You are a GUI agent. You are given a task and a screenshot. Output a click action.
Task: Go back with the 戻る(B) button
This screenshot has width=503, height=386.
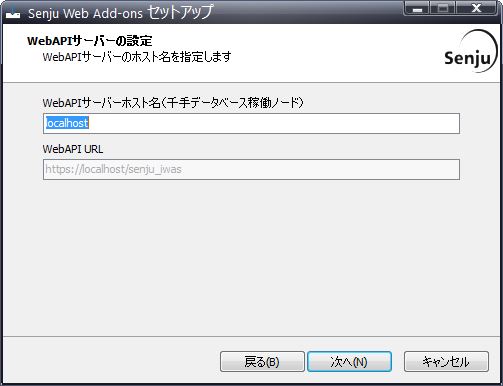pos(262,361)
